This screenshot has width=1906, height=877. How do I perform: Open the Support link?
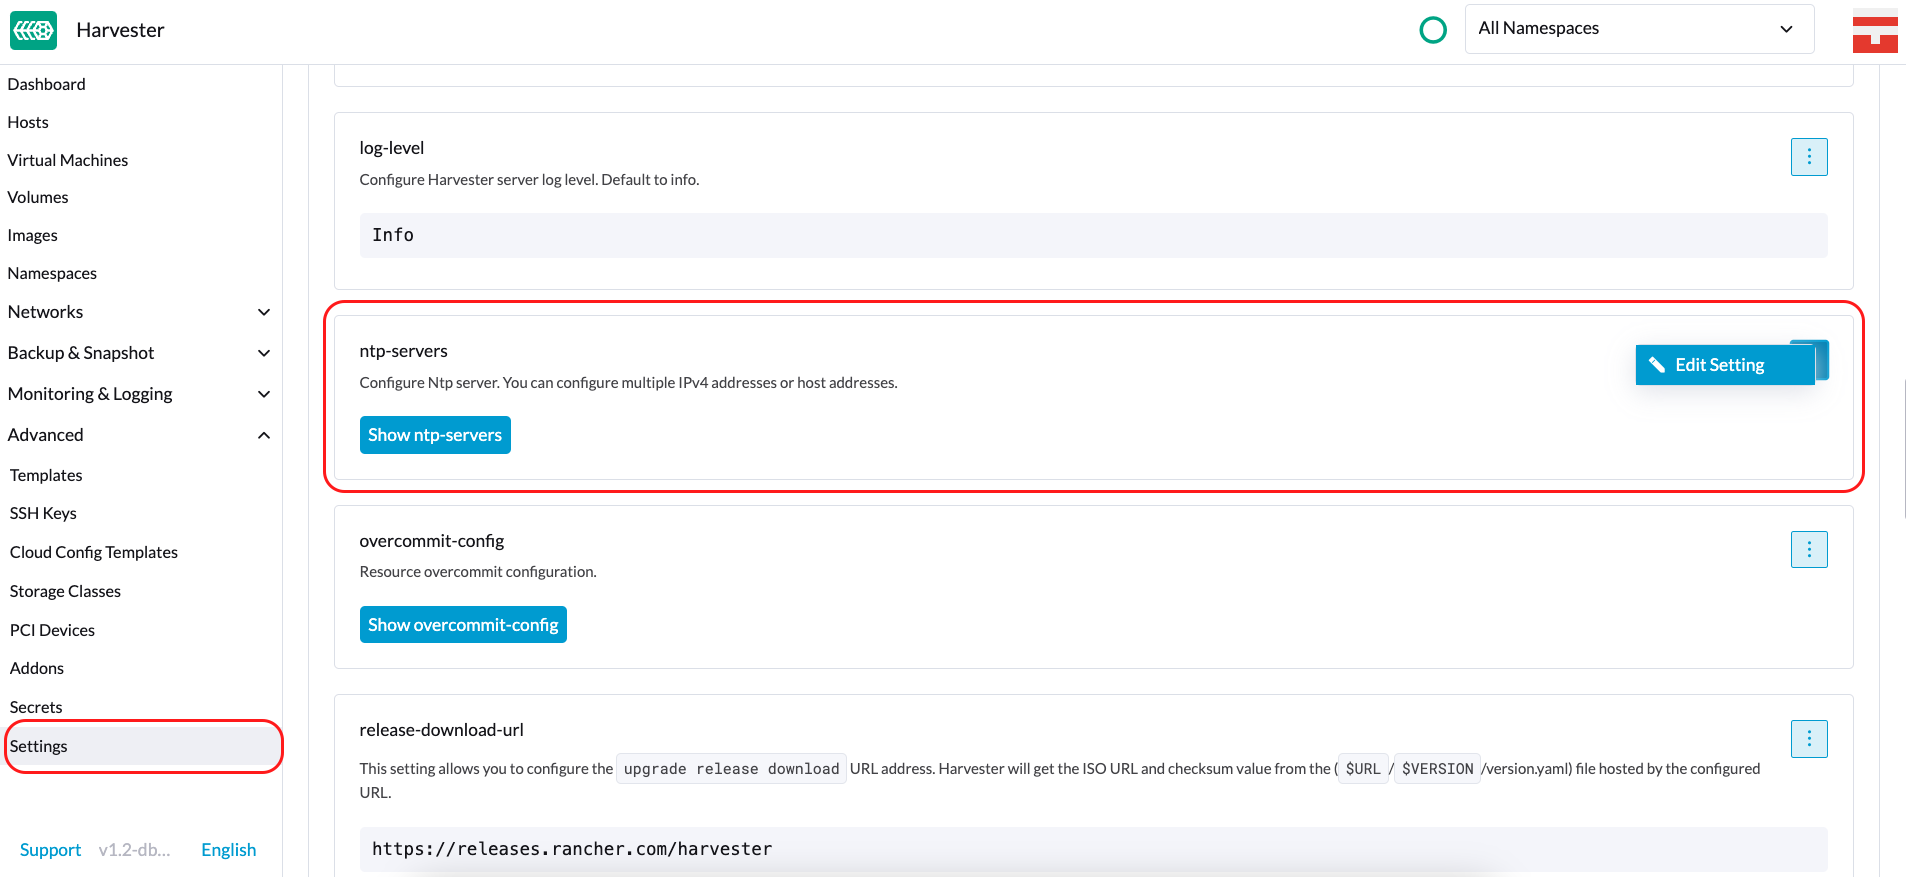coord(50,850)
